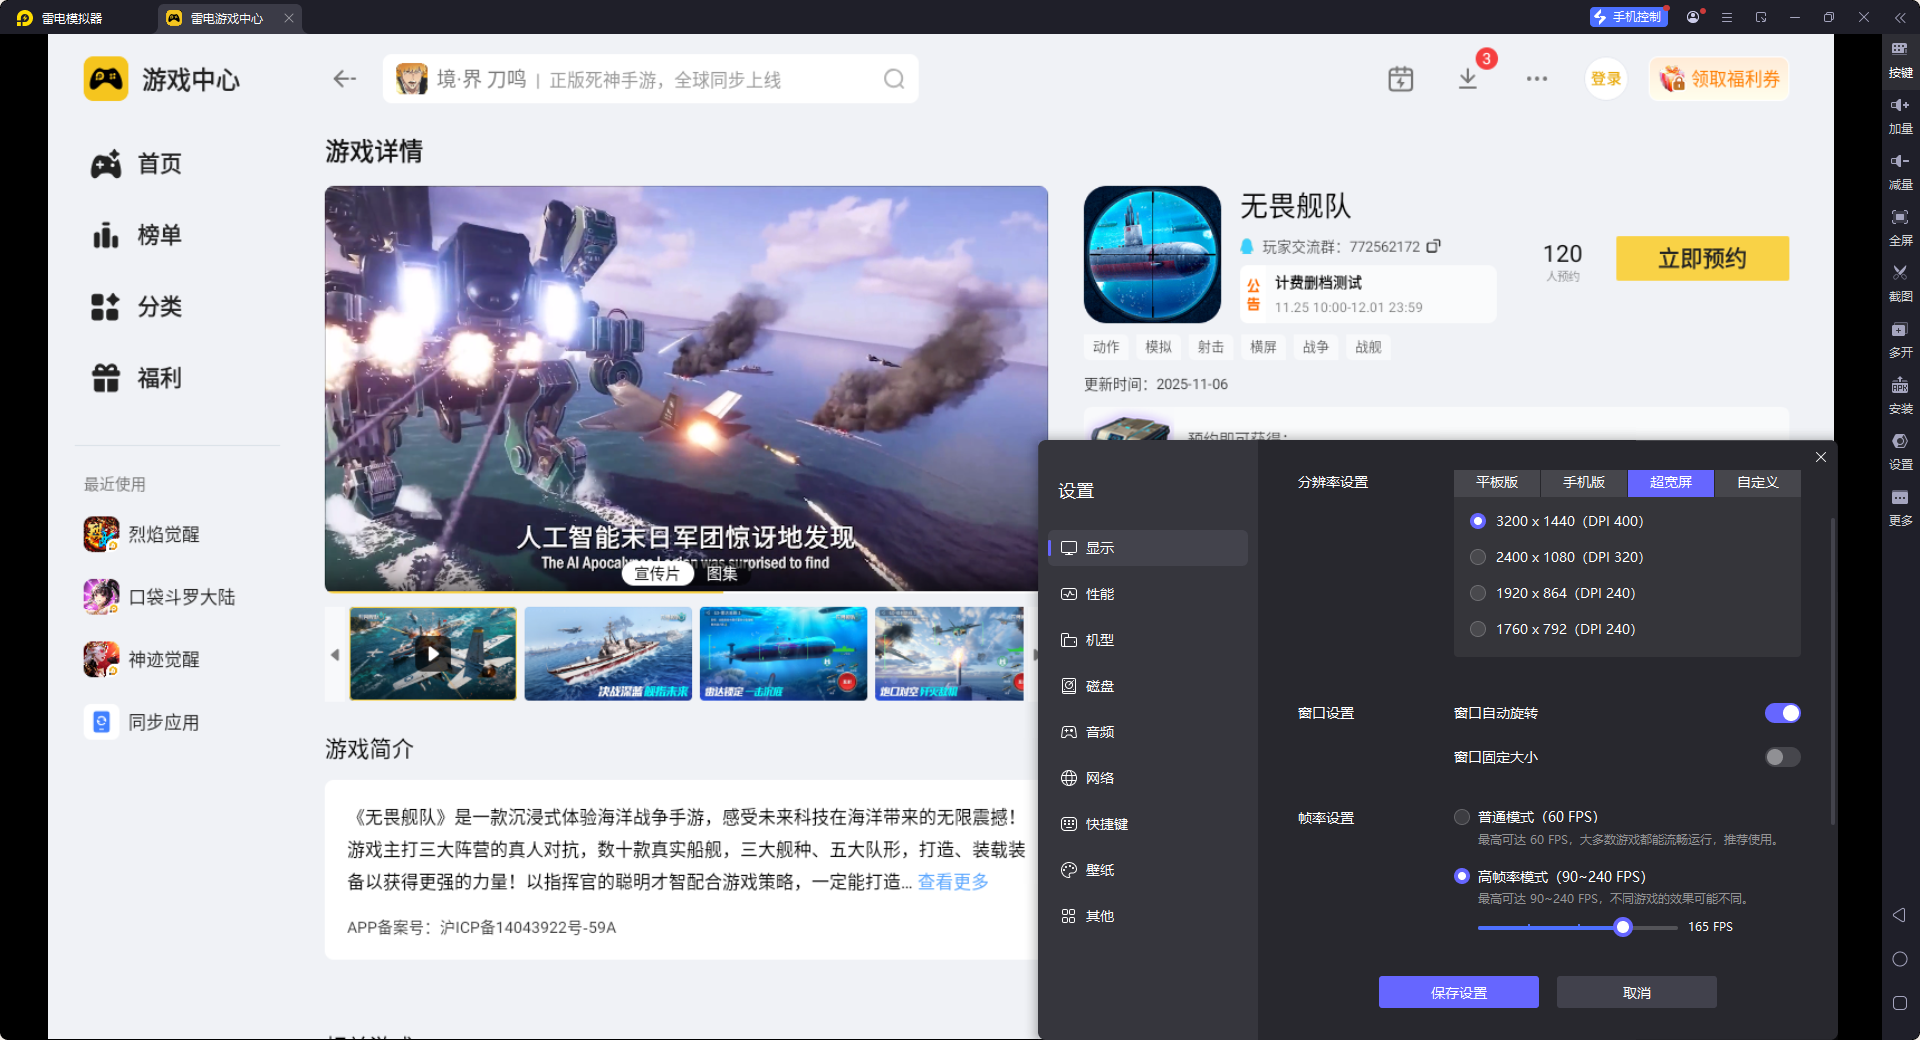Enable the 窗口固定大小 switch
Image resolution: width=1920 pixels, height=1040 pixels.
(1781, 757)
